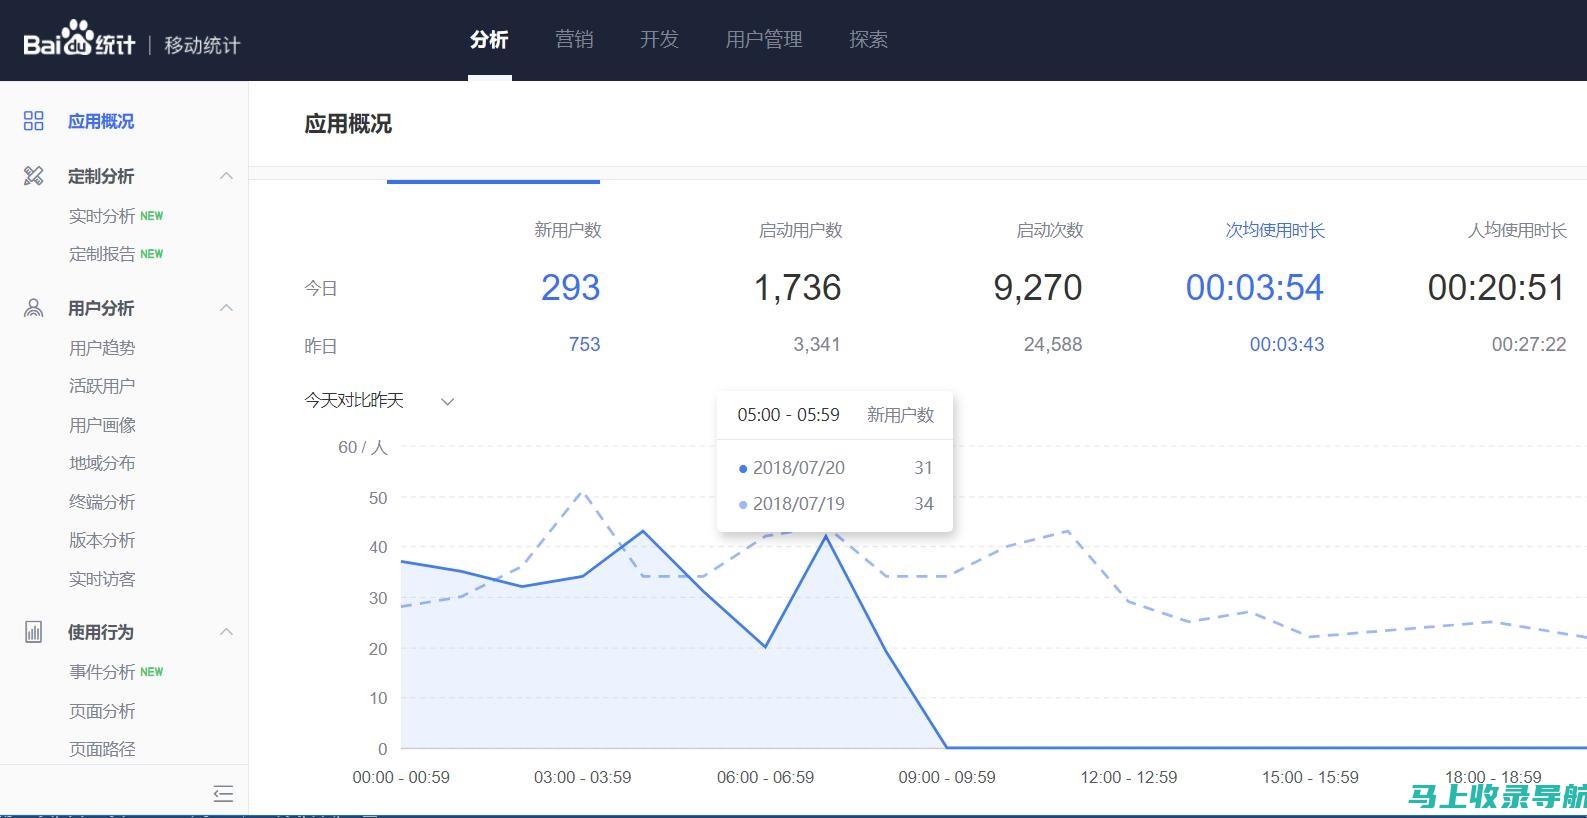This screenshot has width=1587, height=818.
Task: Open 用户趋势 in the sidebar
Action: click(x=102, y=348)
